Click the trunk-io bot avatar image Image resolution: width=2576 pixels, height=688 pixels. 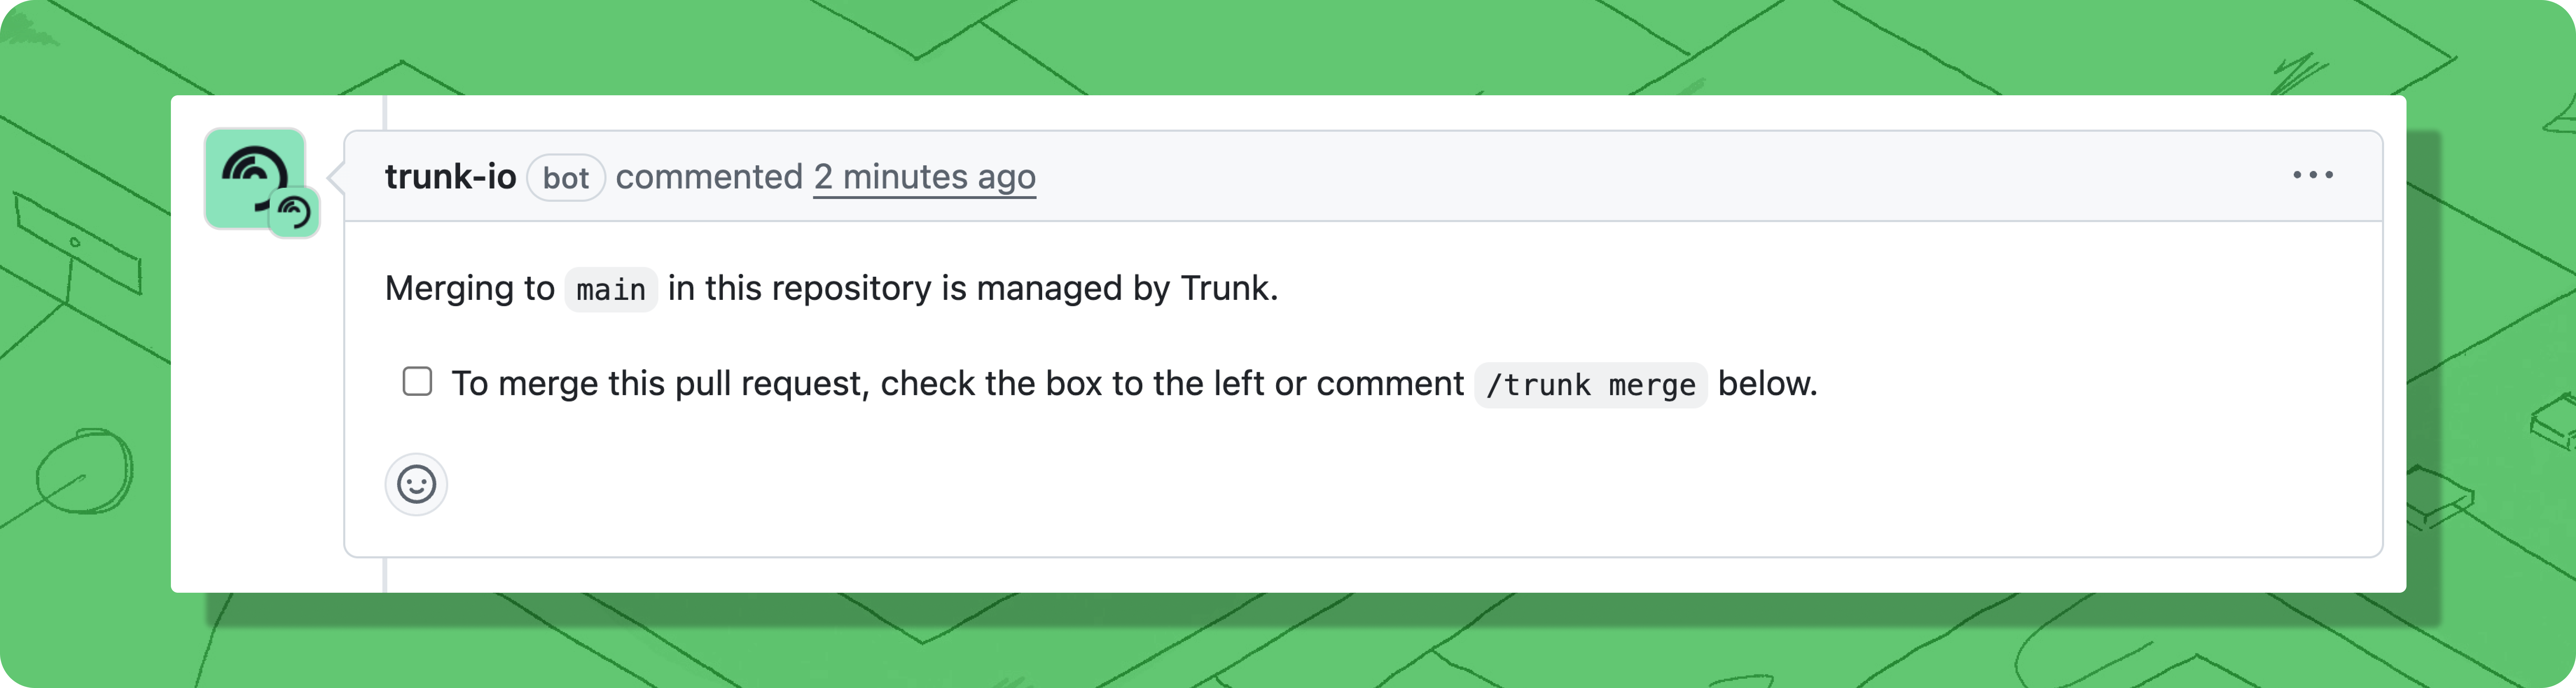pos(250,172)
